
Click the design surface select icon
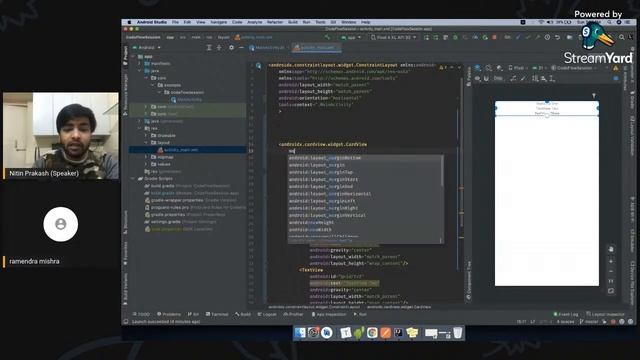[478, 68]
